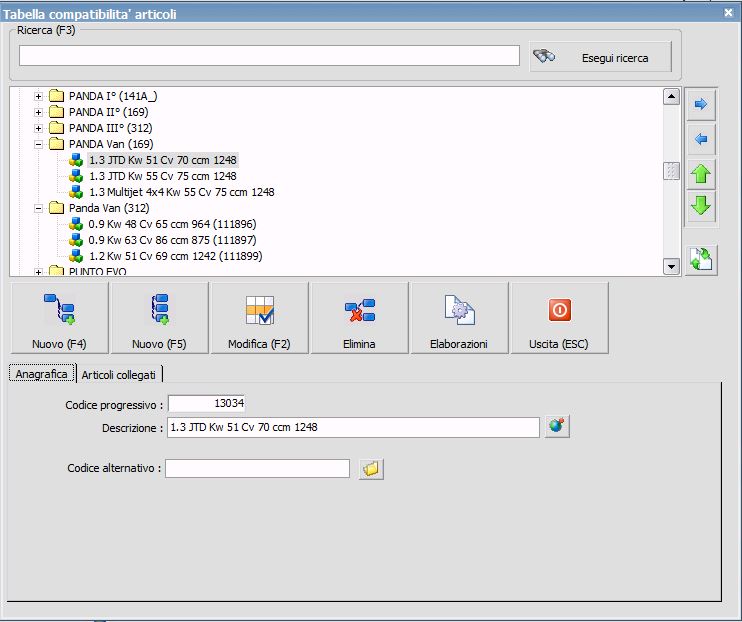Click the green up arrow icon
742x622 pixels.
(701, 174)
